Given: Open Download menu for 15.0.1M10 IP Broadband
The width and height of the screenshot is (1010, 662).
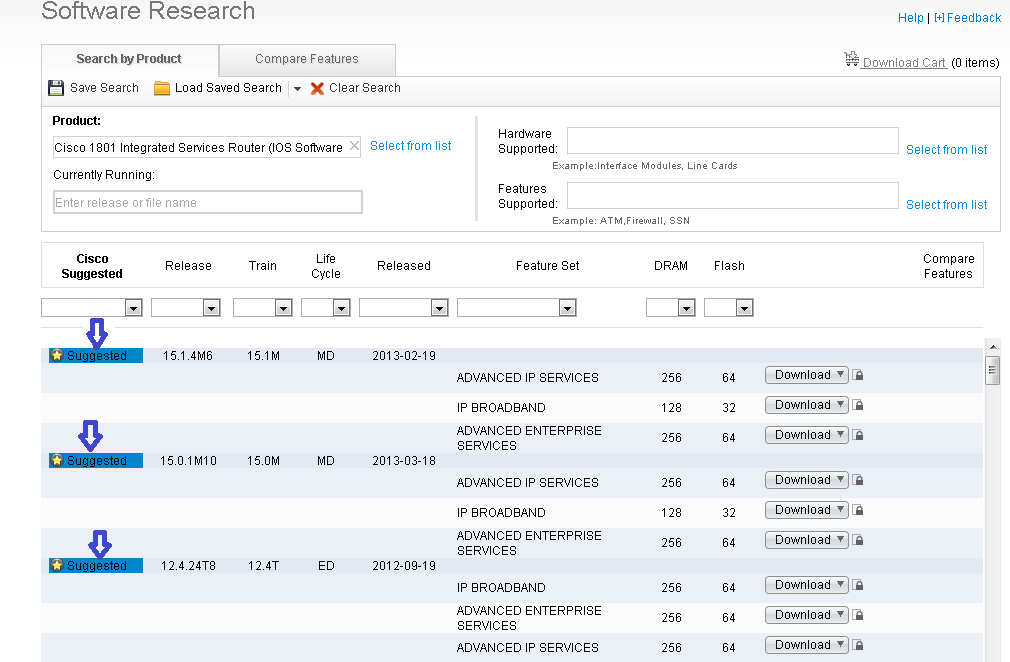Looking at the screenshot, I should pyautogui.click(x=806, y=510).
